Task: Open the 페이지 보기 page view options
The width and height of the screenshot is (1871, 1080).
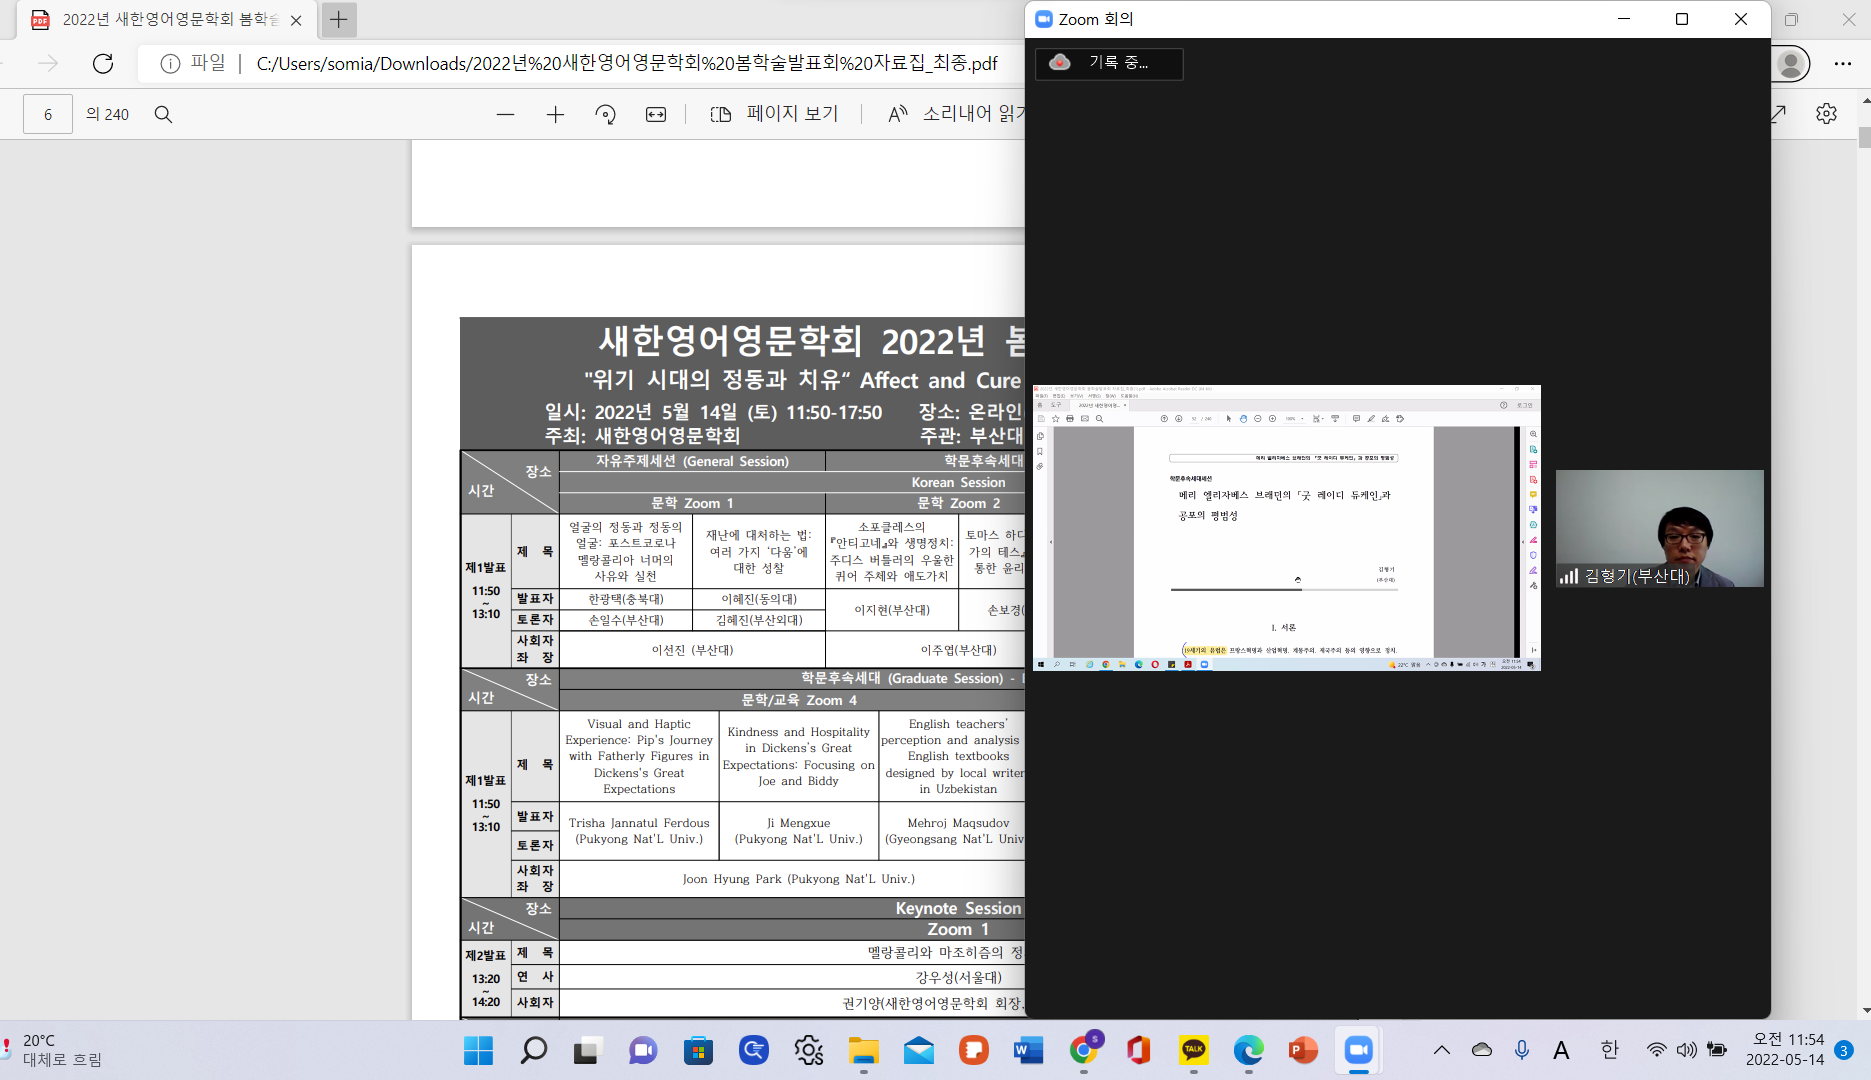Action: [x=774, y=115]
